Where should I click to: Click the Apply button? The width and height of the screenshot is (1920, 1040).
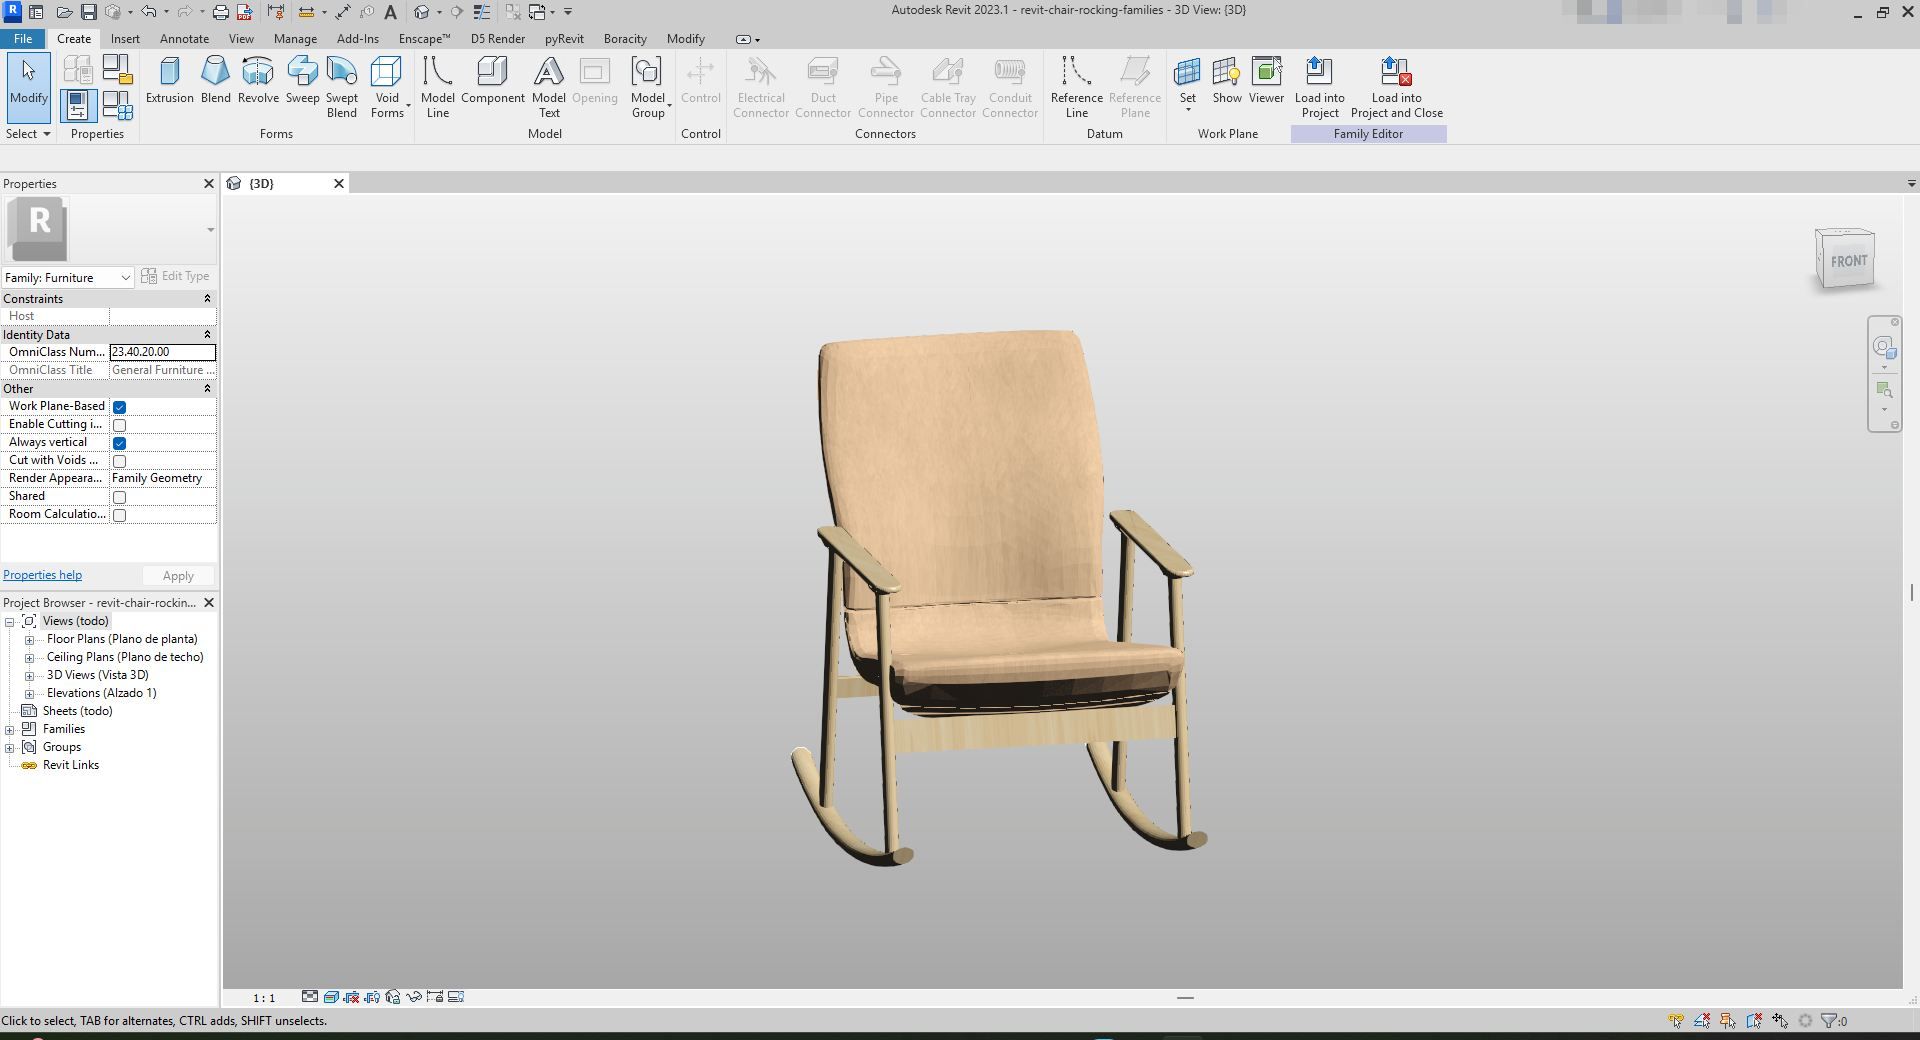tap(178, 576)
